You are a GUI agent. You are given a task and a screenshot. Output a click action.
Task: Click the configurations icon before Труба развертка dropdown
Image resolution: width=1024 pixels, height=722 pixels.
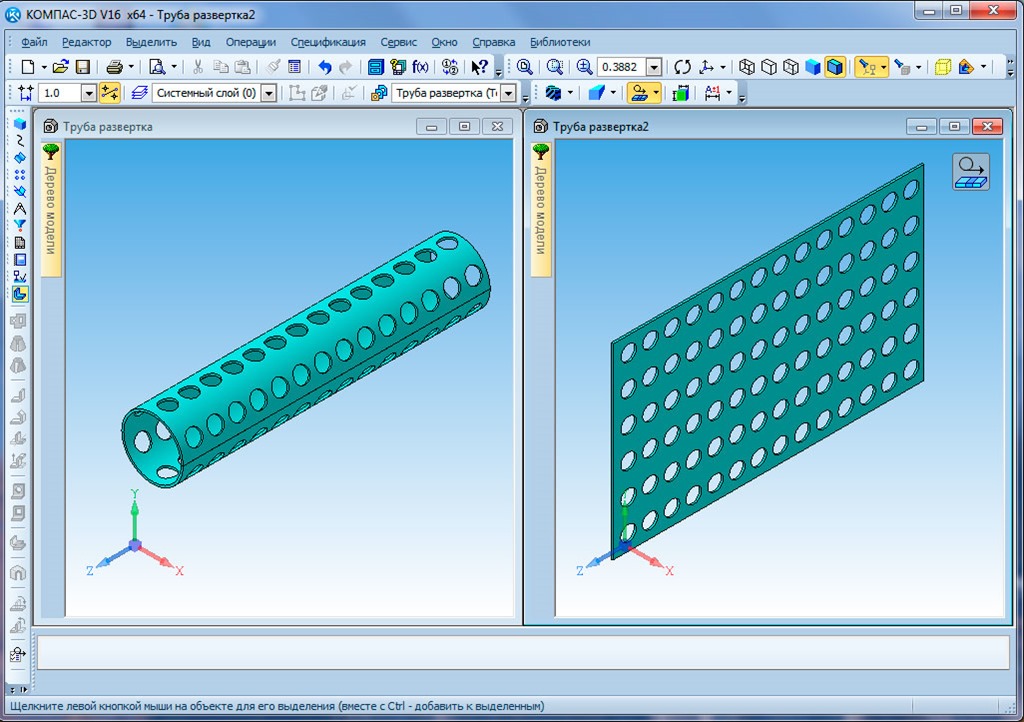click(379, 93)
